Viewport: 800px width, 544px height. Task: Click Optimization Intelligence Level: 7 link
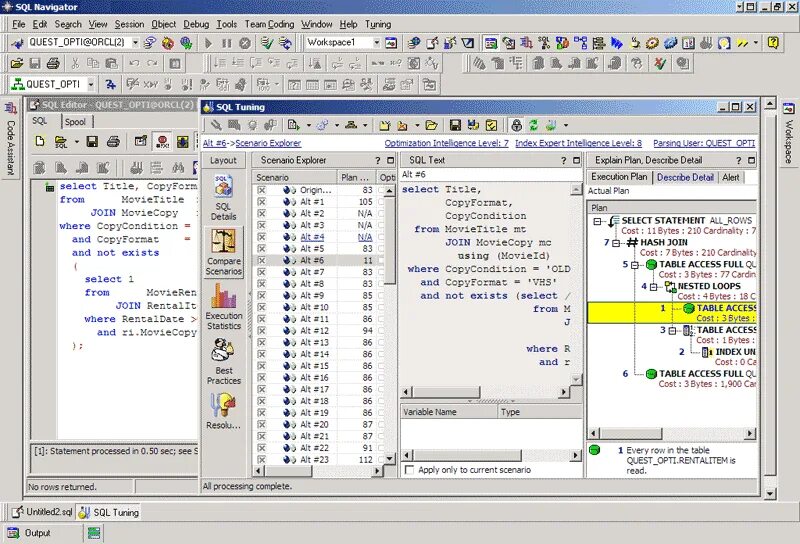tap(446, 143)
